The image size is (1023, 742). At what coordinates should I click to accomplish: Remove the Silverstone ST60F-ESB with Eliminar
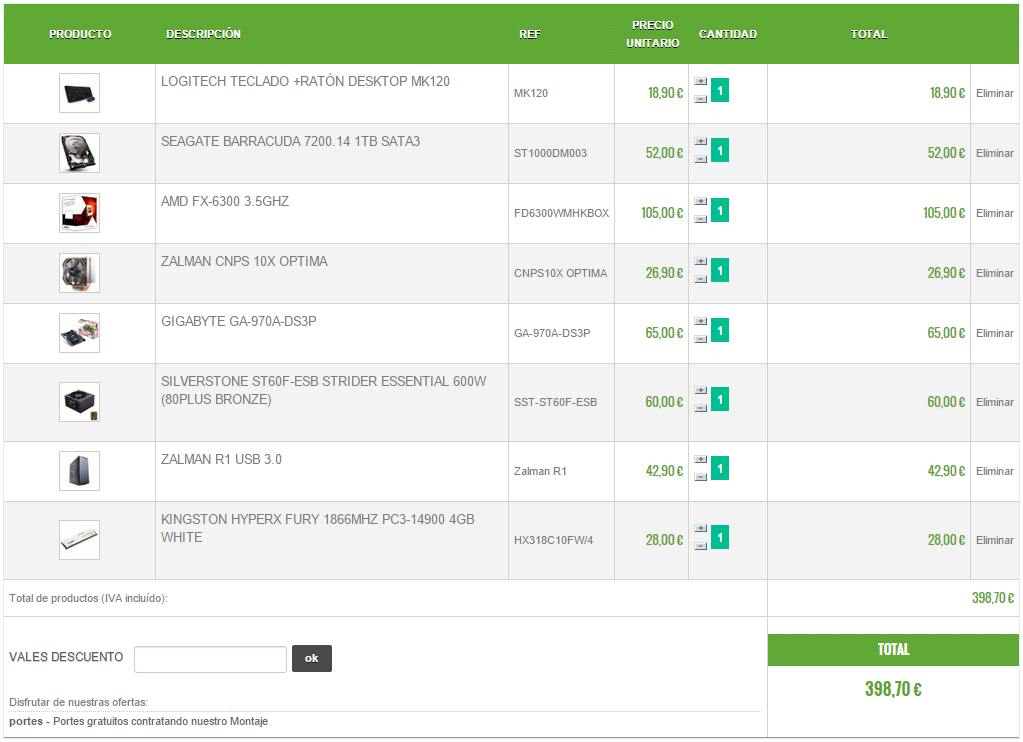(x=995, y=403)
